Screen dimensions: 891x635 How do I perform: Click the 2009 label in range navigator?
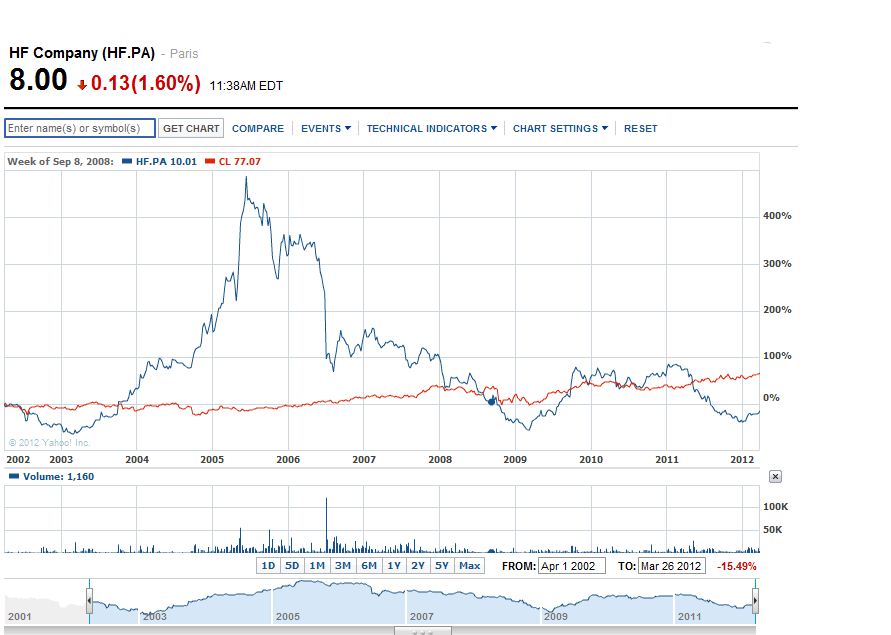pyautogui.click(x=555, y=616)
